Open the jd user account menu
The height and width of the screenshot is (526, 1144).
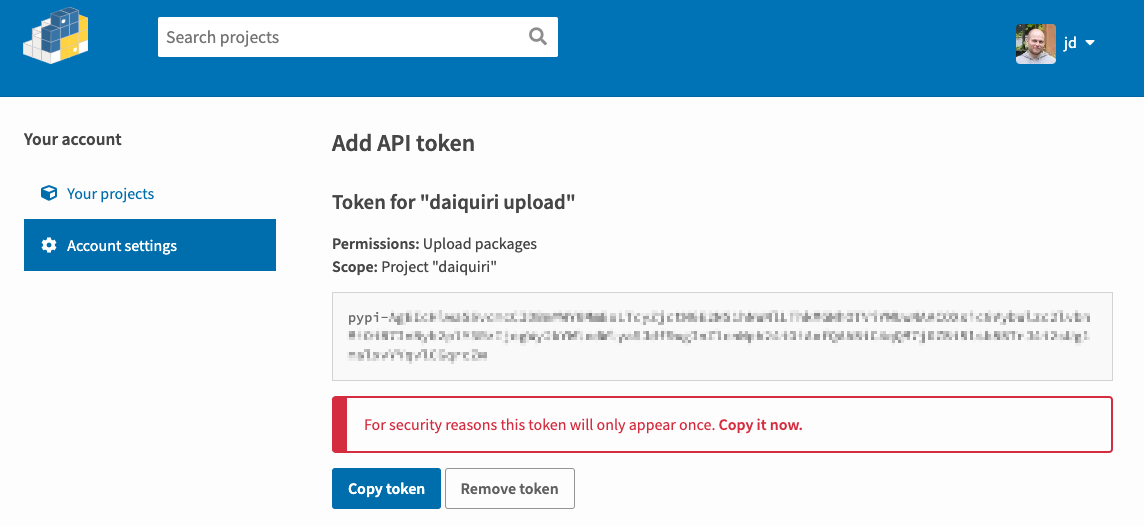[1056, 44]
